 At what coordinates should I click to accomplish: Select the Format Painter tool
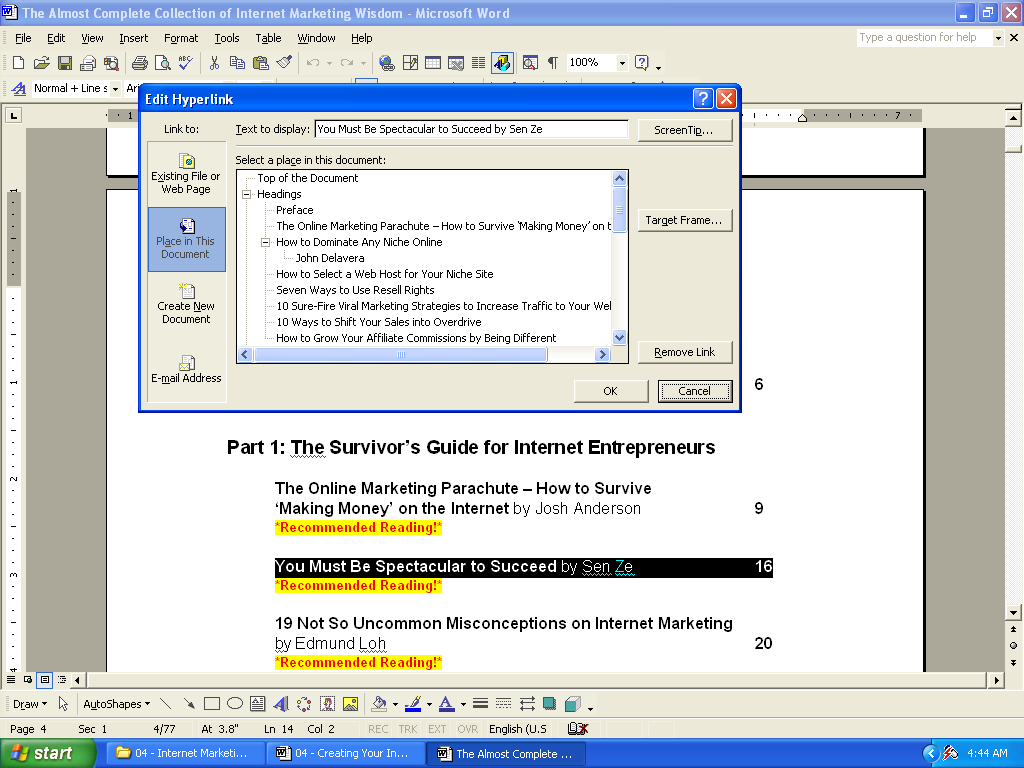tap(283, 62)
